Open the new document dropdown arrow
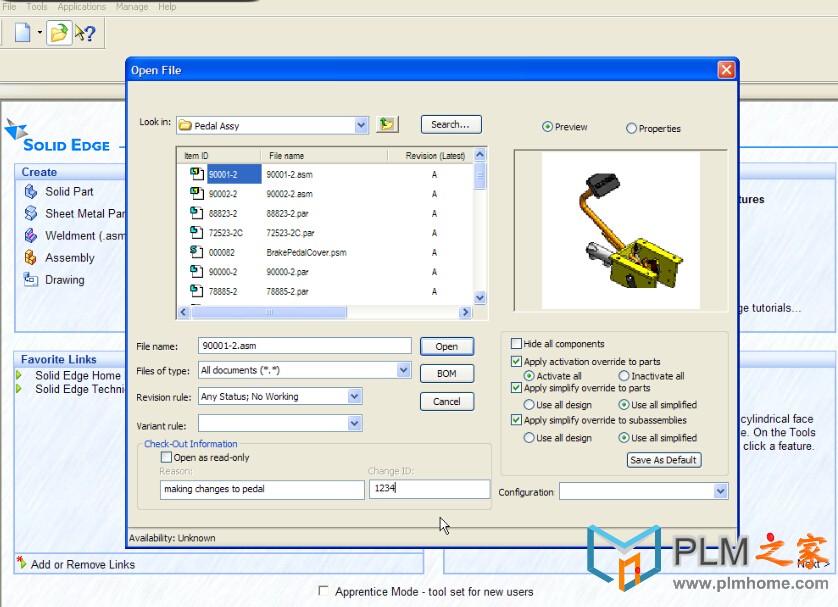Viewport: 838px width, 607px height. click(x=40, y=33)
